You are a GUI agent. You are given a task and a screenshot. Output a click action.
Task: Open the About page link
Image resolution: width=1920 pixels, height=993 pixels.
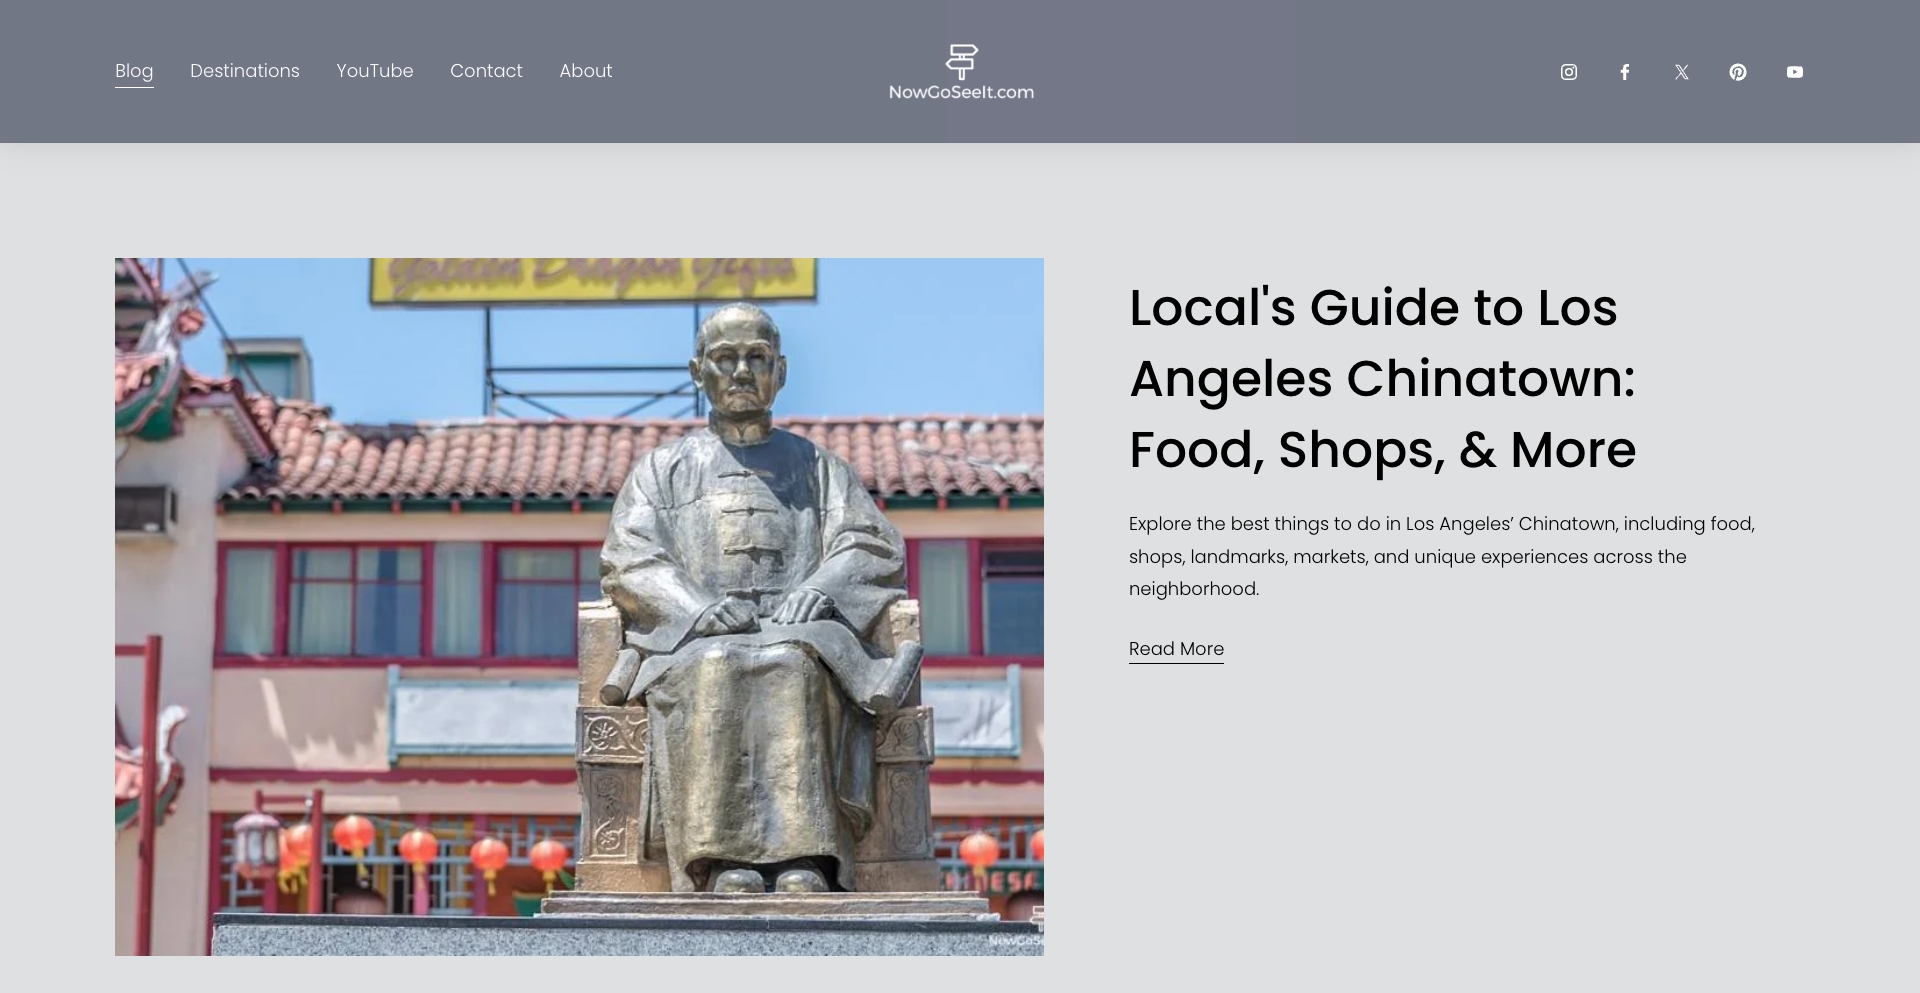(585, 71)
